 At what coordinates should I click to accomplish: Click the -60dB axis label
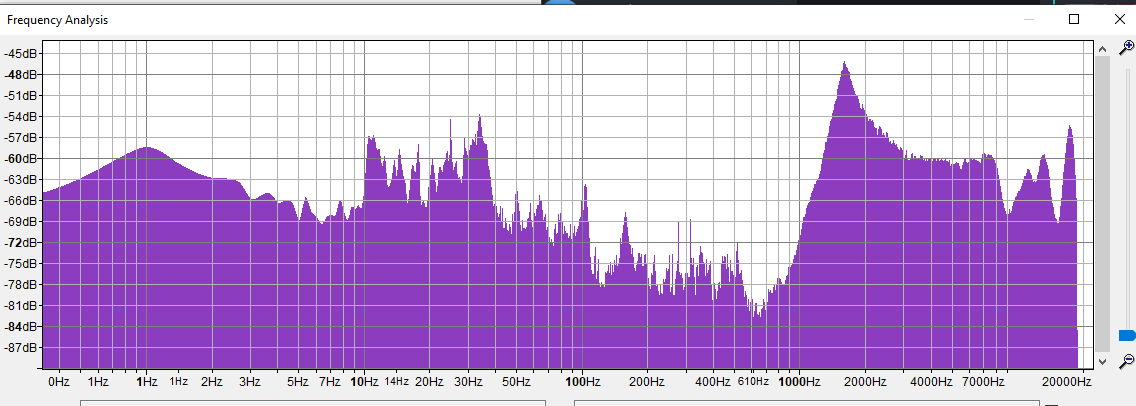coord(22,159)
